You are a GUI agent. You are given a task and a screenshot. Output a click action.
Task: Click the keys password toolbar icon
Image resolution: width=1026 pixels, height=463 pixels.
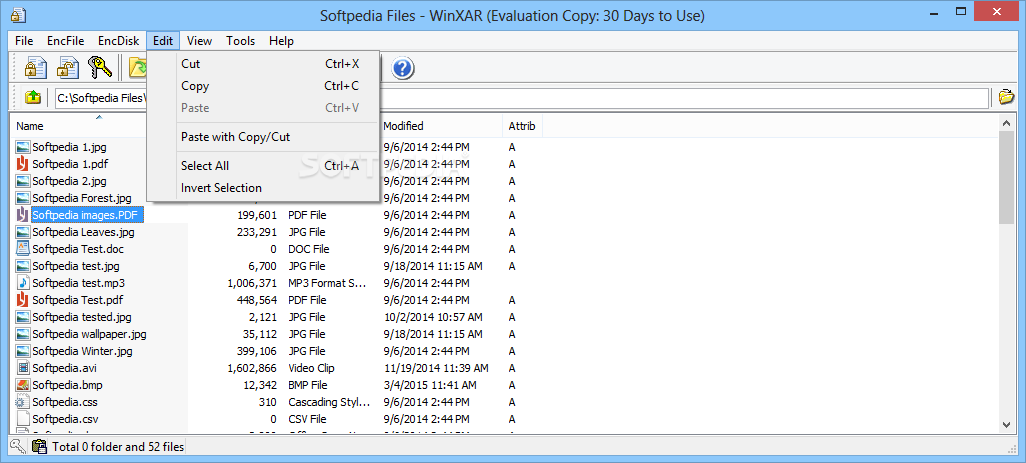(101, 68)
